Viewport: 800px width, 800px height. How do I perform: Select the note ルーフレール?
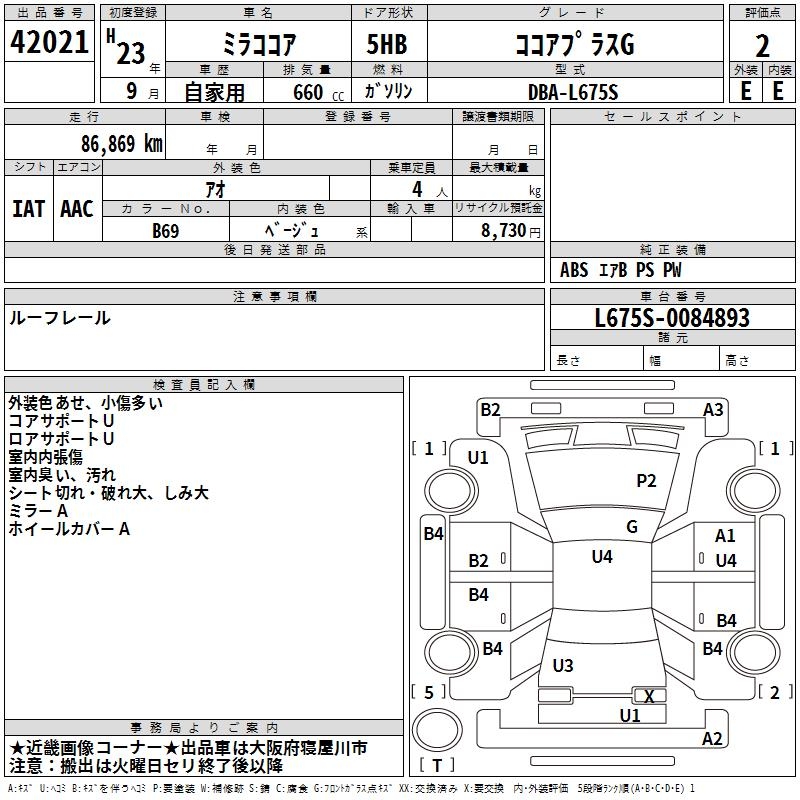tap(60, 318)
